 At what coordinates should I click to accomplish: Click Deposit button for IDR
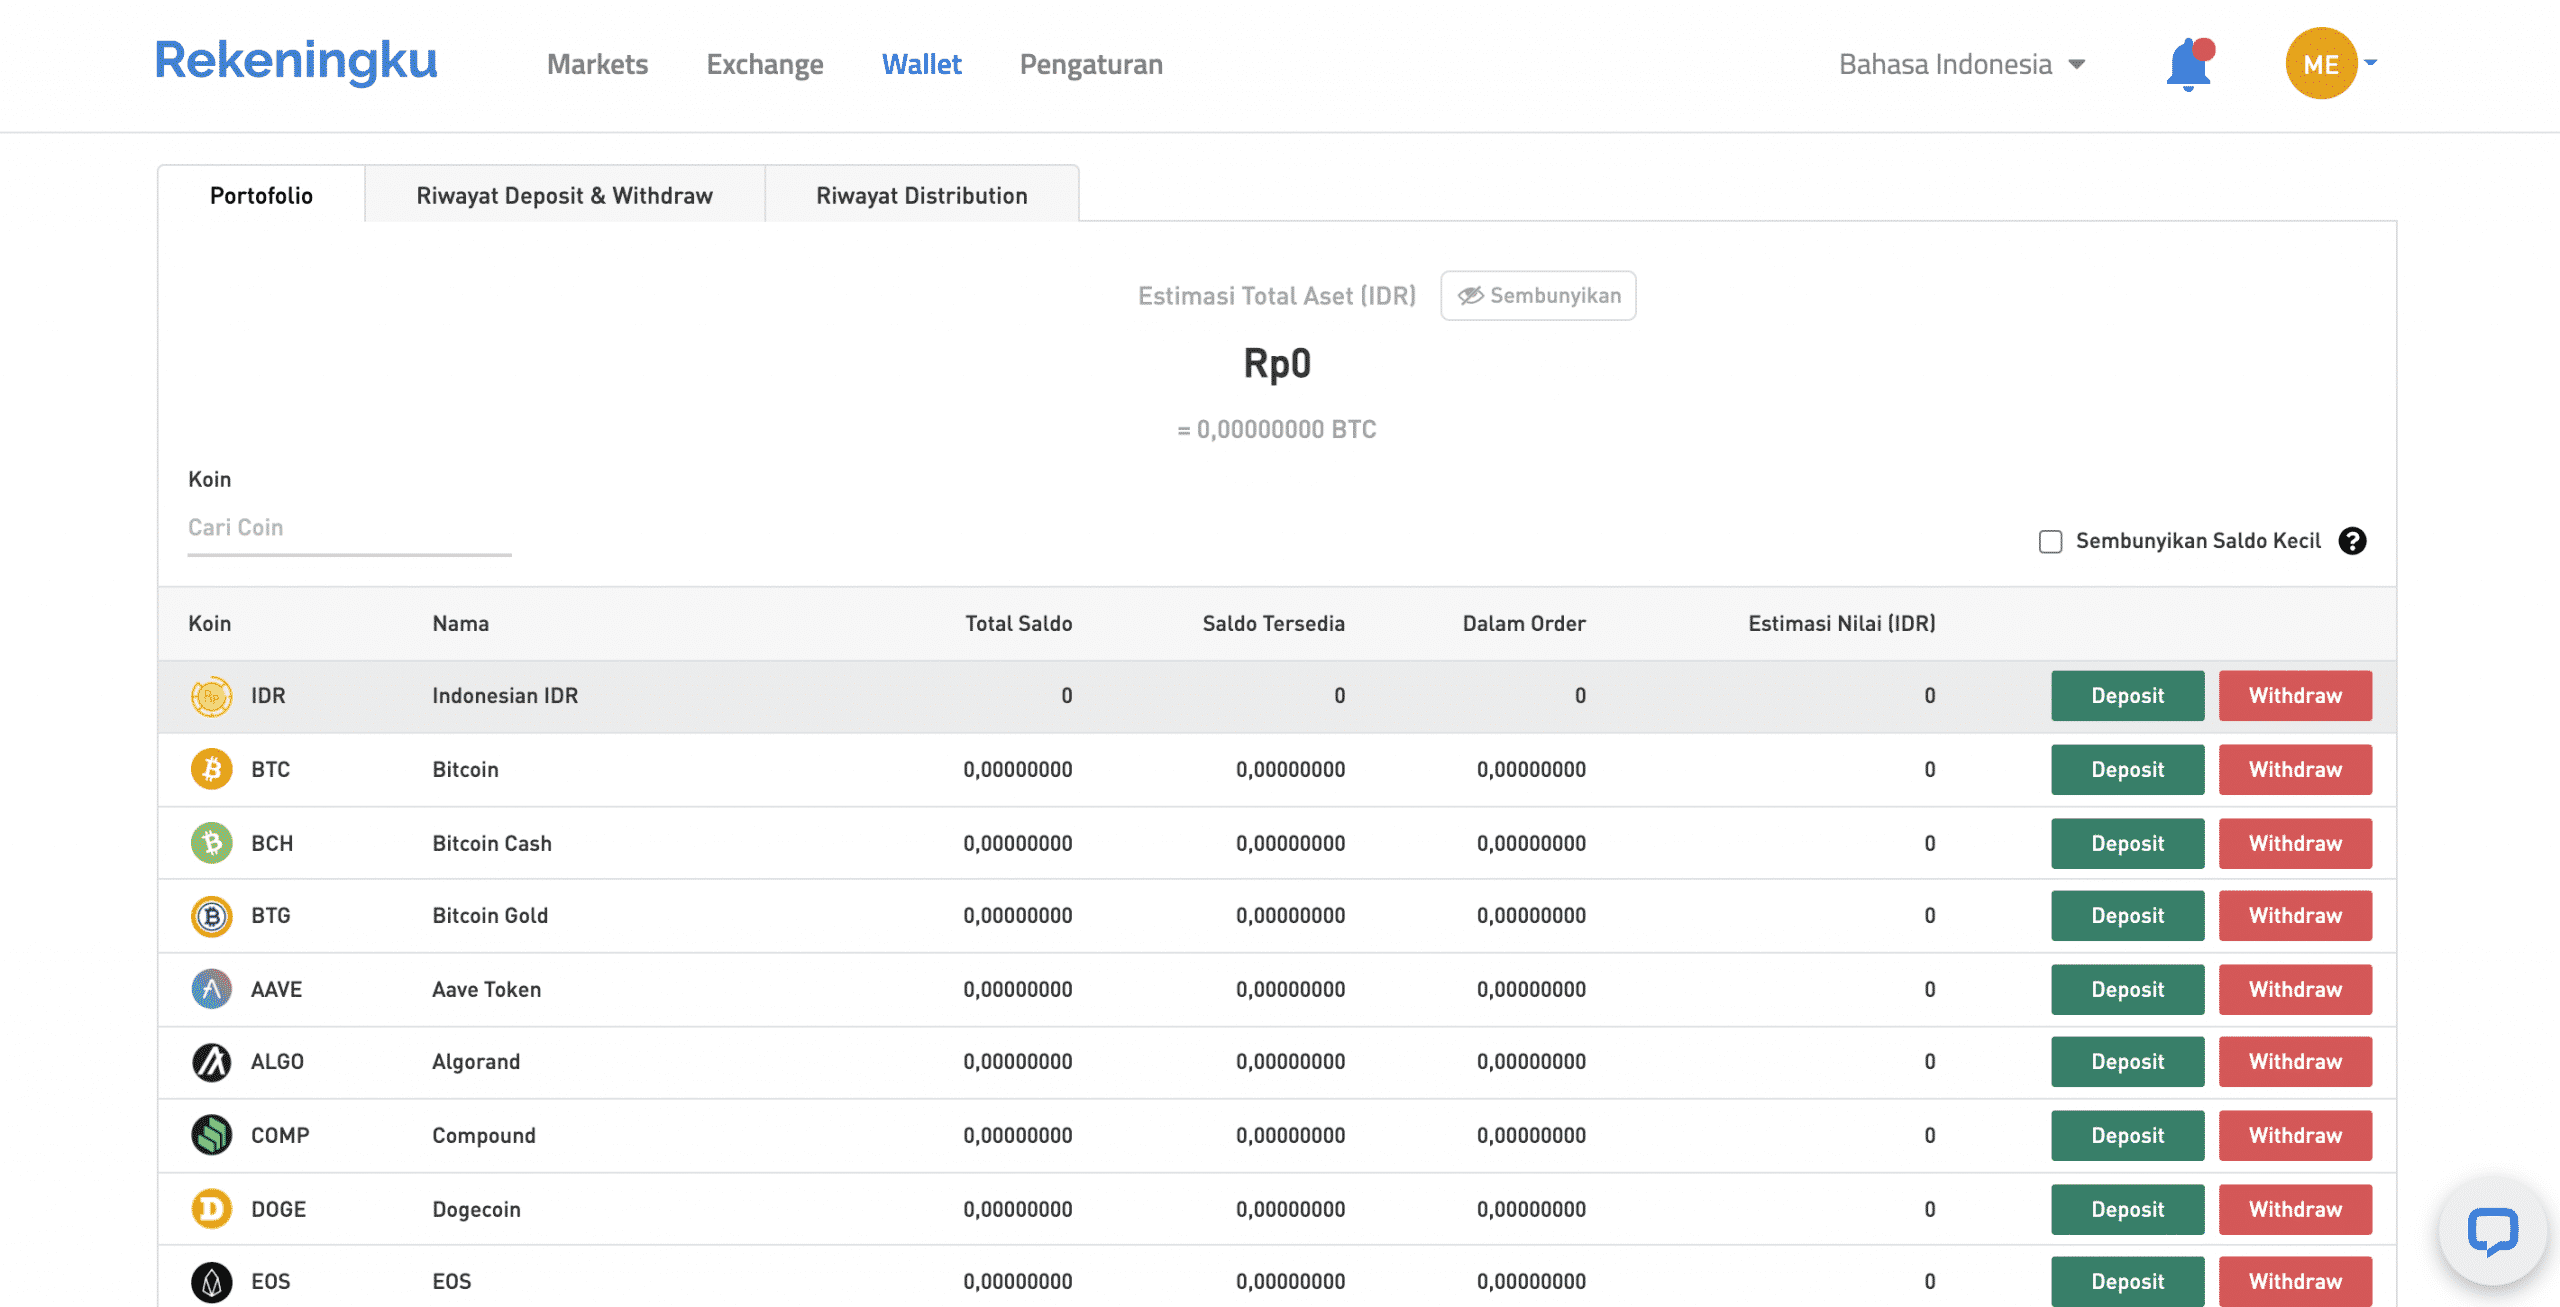2127,695
